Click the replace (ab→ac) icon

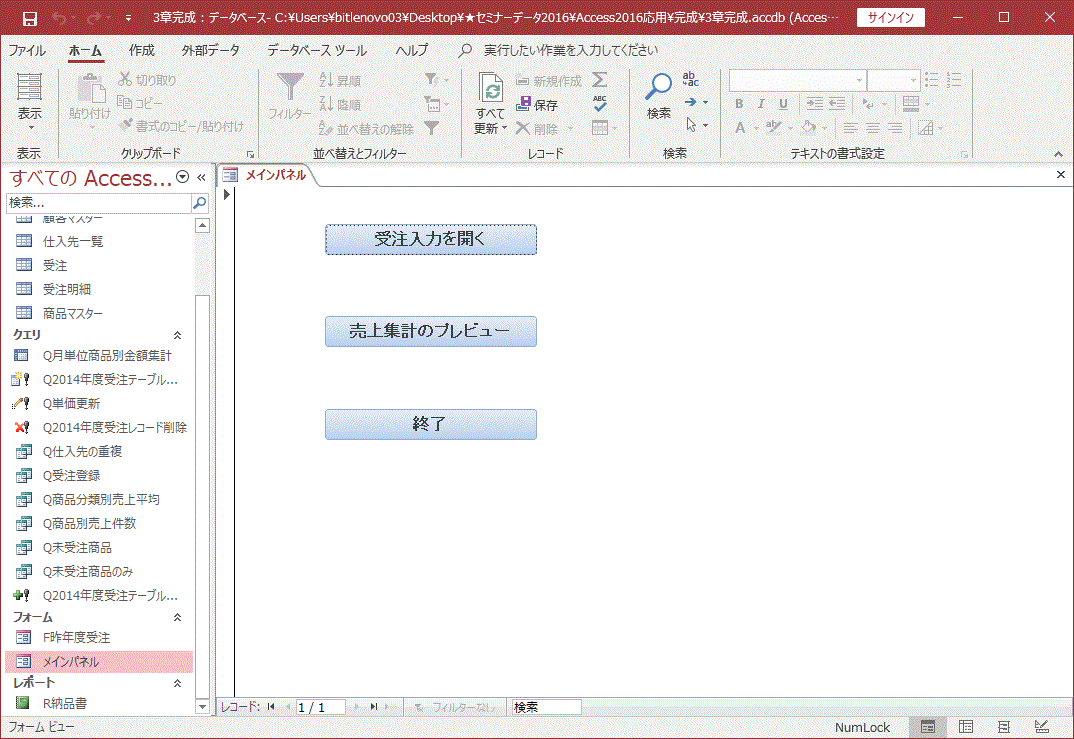(x=690, y=79)
